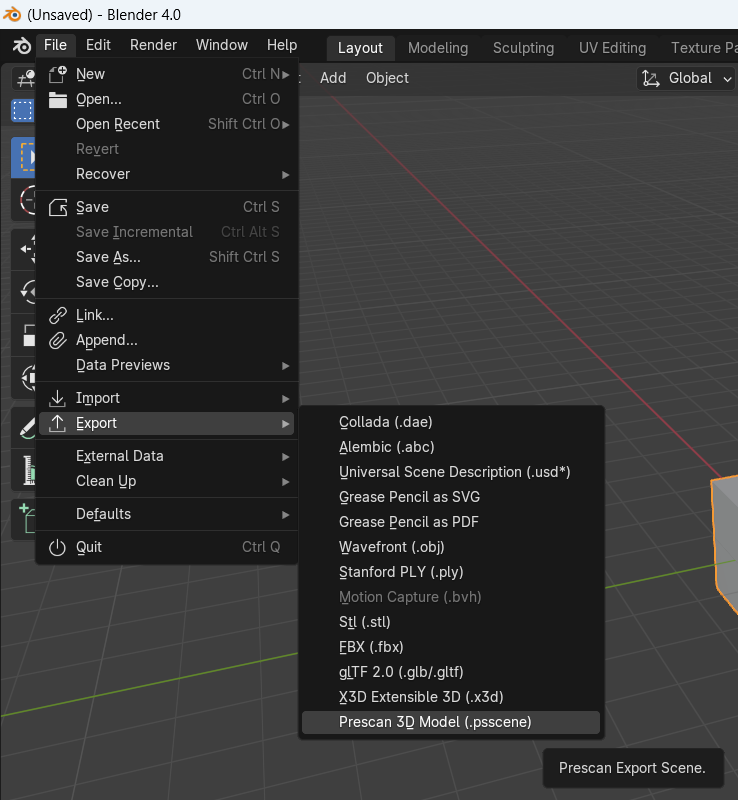This screenshot has width=738, height=800.
Task: Click the New file icon
Action: (58, 74)
